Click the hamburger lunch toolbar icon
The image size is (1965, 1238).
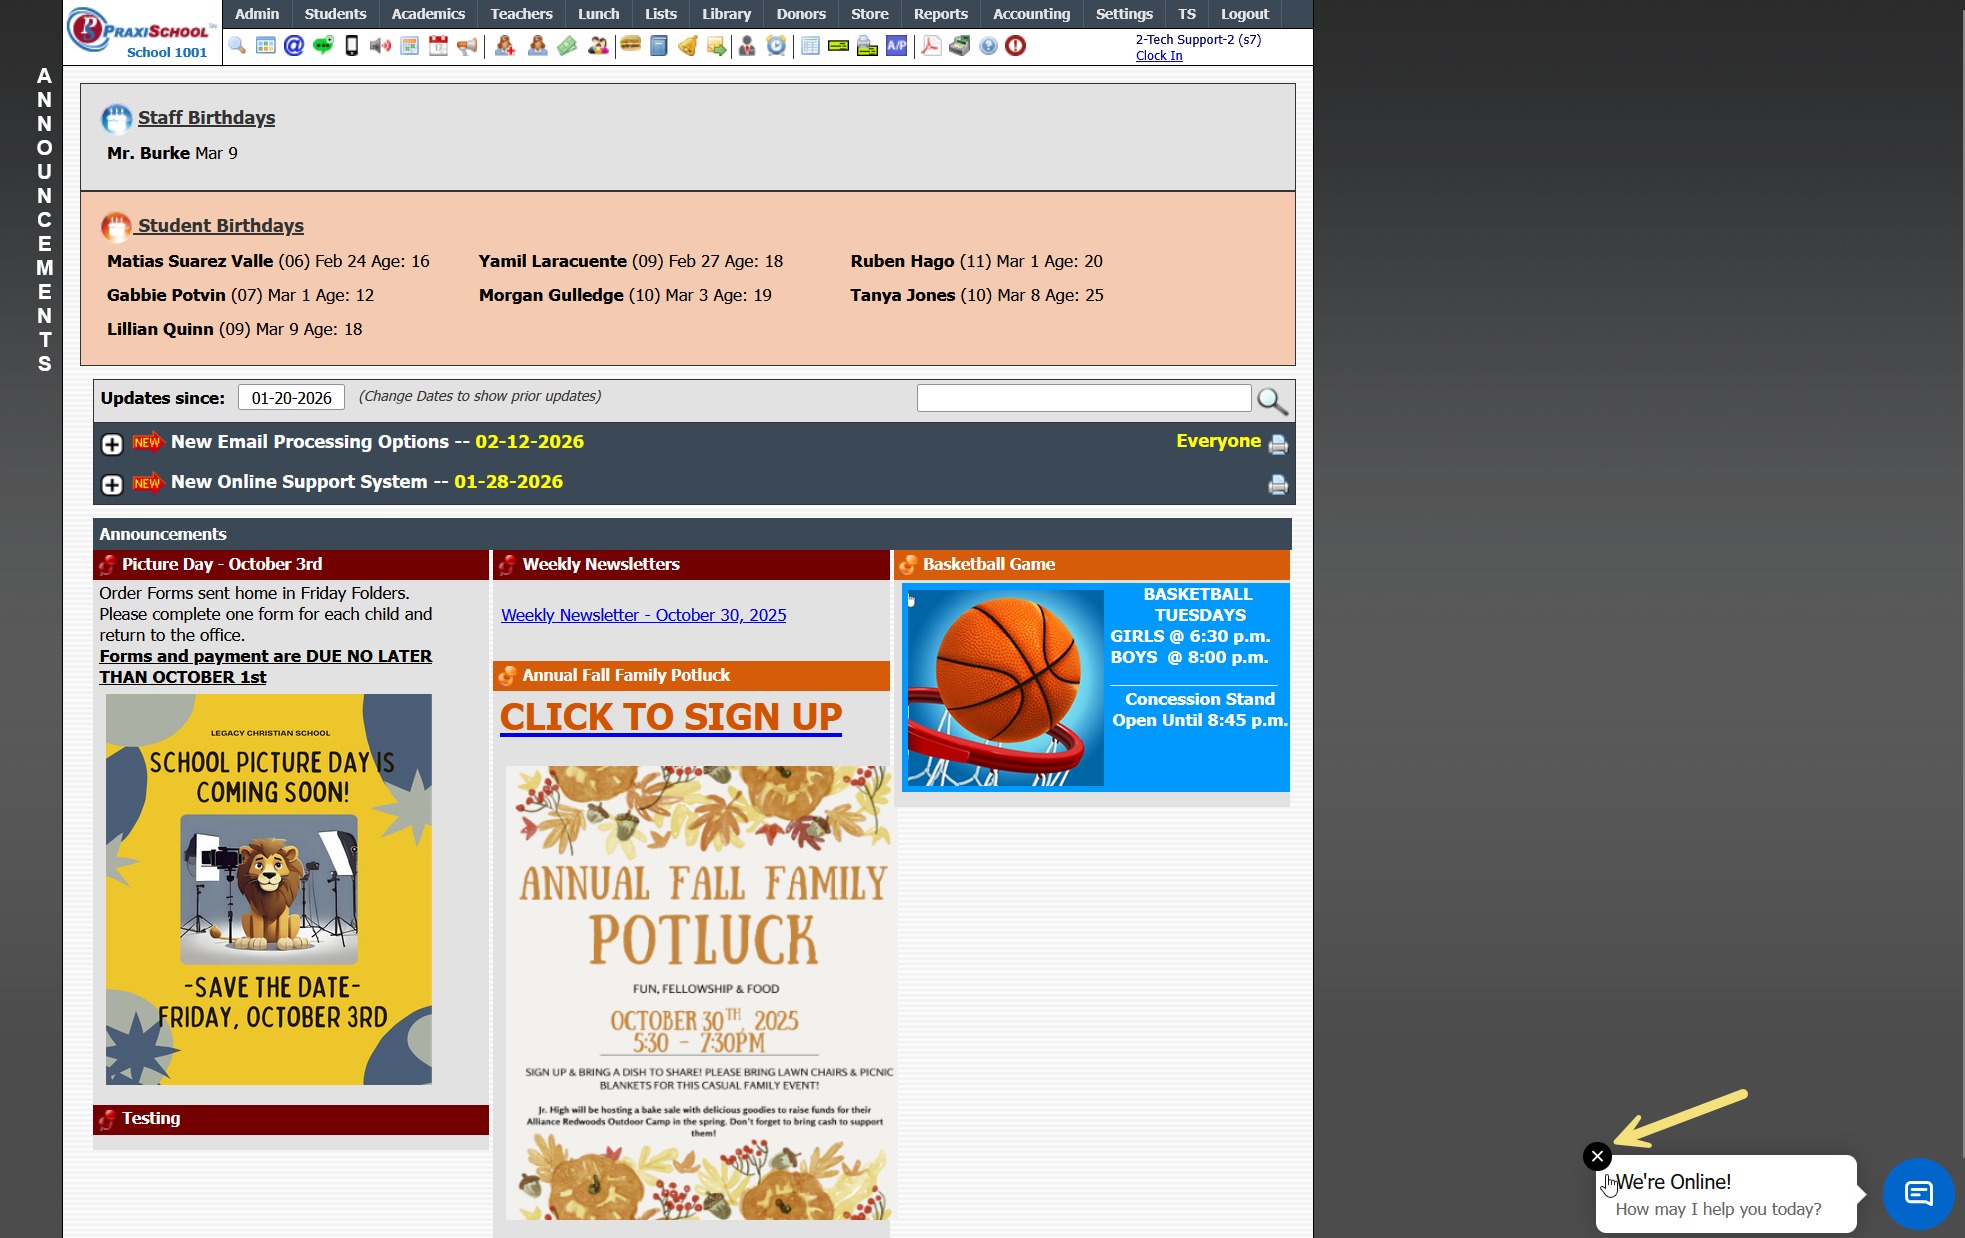tap(630, 45)
